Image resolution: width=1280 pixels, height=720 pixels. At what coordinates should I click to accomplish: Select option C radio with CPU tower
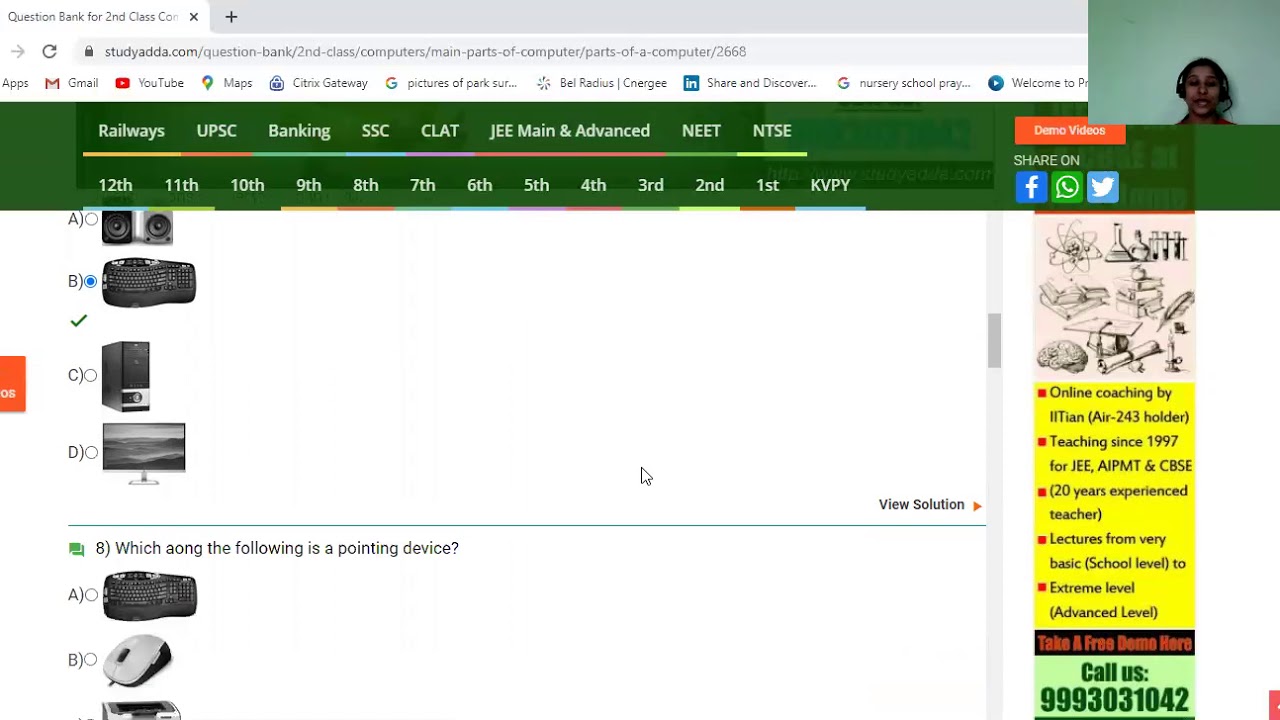pyautogui.click(x=91, y=375)
